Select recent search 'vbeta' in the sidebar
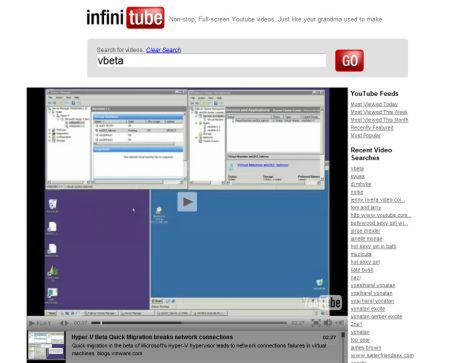Viewport: 450px width, 363px height. [x=357, y=169]
